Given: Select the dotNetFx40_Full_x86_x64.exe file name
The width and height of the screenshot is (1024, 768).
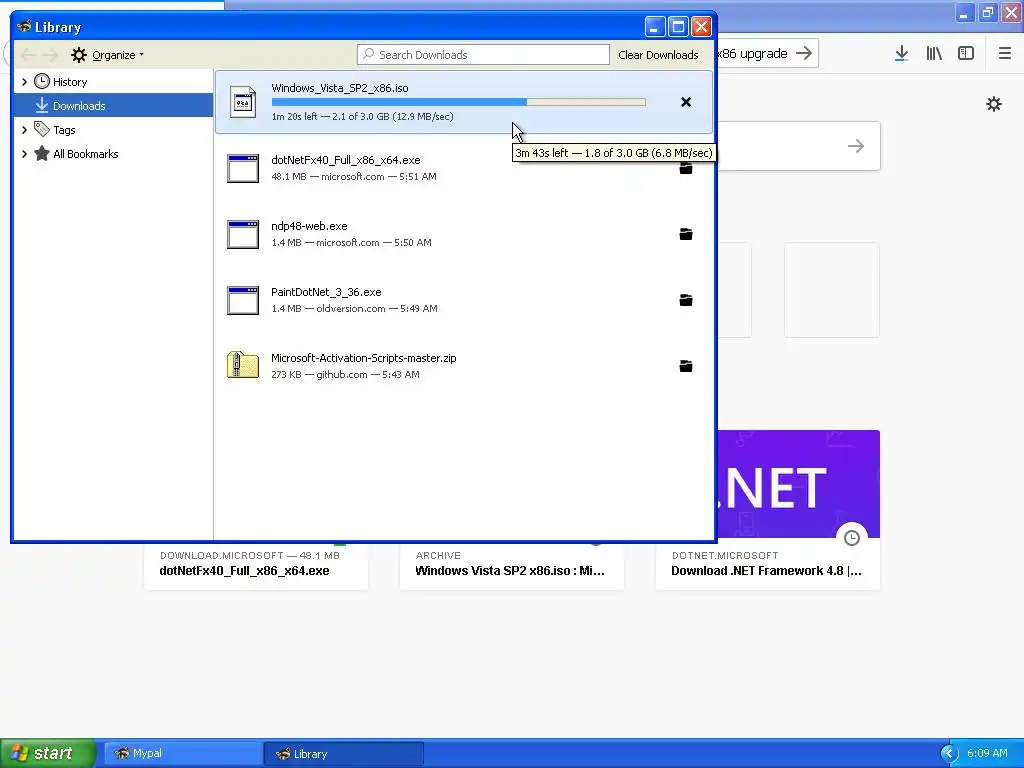Looking at the screenshot, I should coord(345,160).
